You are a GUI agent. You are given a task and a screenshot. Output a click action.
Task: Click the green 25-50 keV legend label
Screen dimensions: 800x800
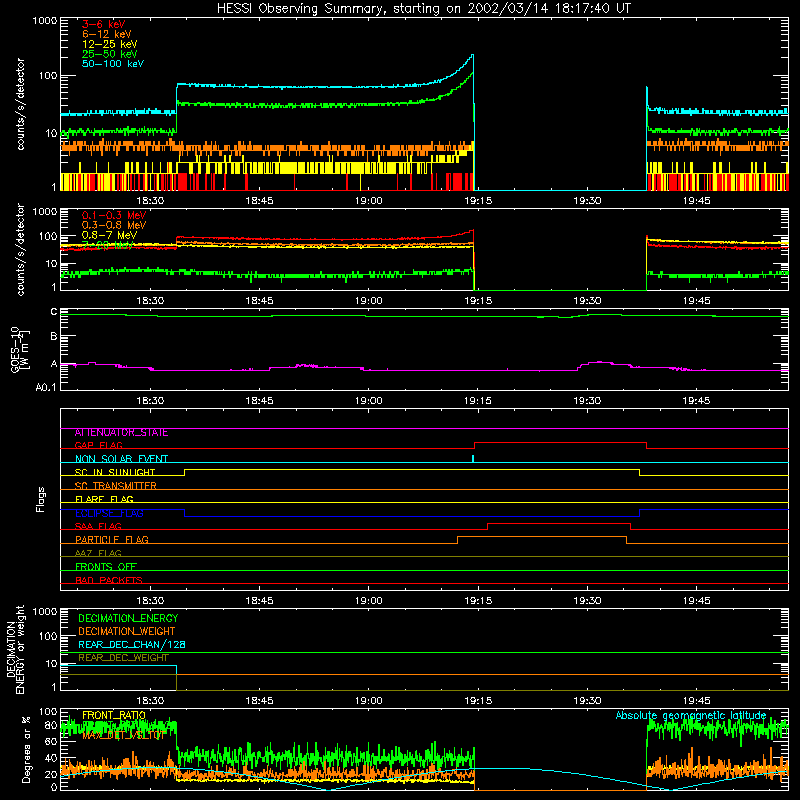109,54
